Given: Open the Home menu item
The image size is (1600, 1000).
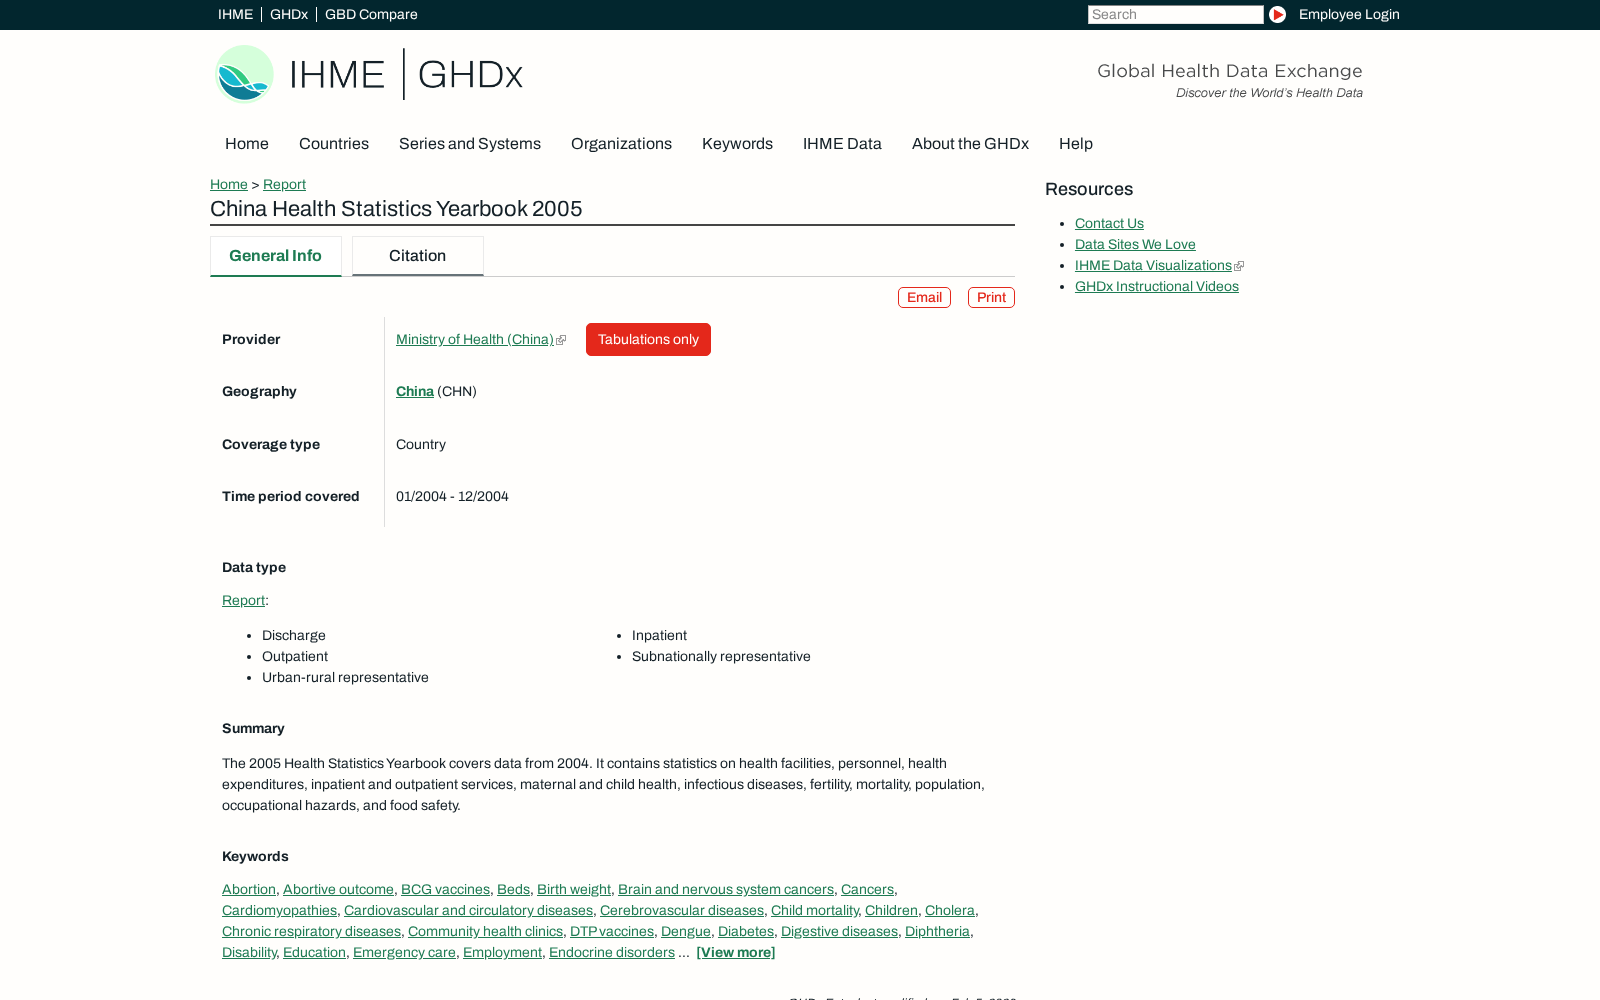Looking at the screenshot, I should [247, 144].
